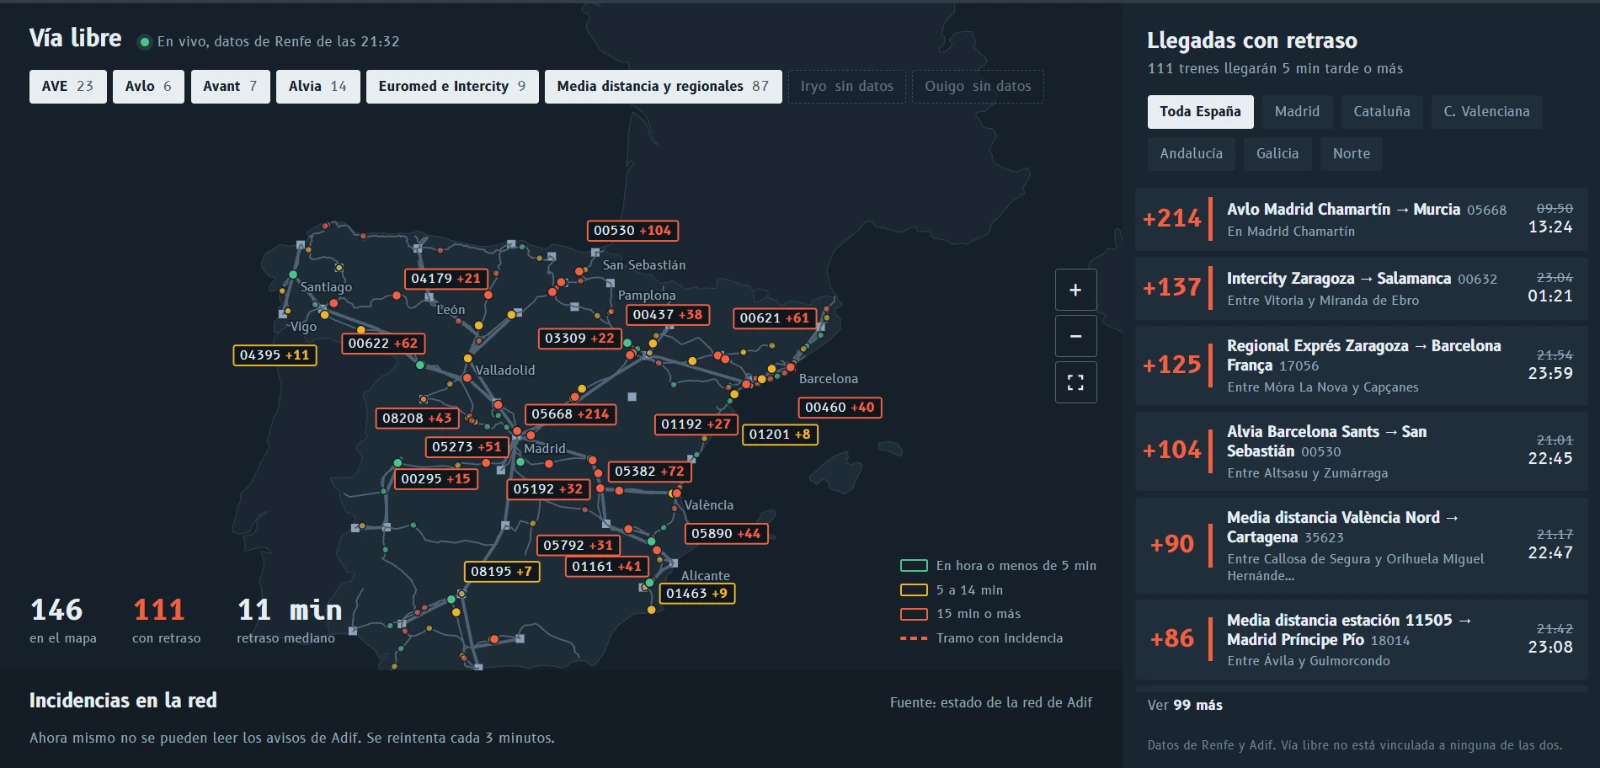Select train label 04395 +11 on map

275,355
